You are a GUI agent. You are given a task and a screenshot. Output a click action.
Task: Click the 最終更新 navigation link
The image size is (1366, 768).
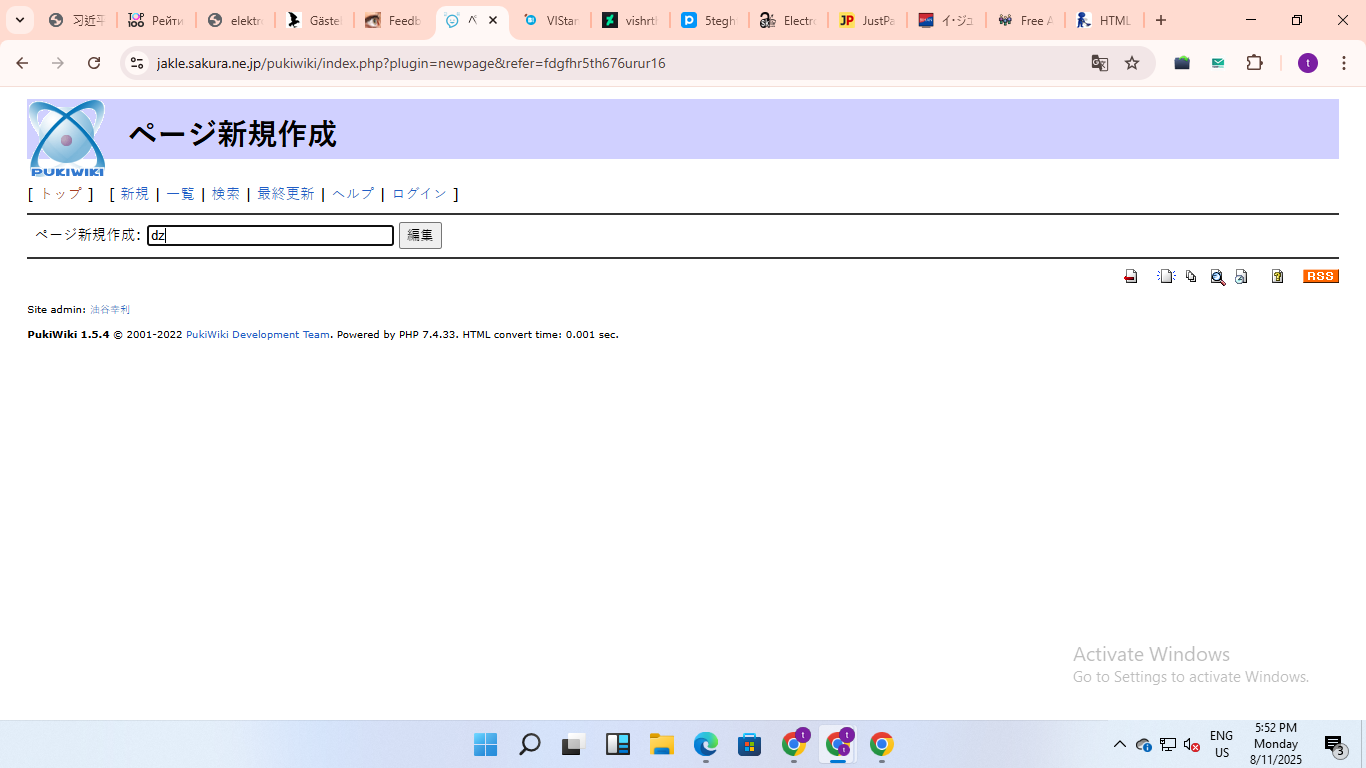pyautogui.click(x=285, y=194)
